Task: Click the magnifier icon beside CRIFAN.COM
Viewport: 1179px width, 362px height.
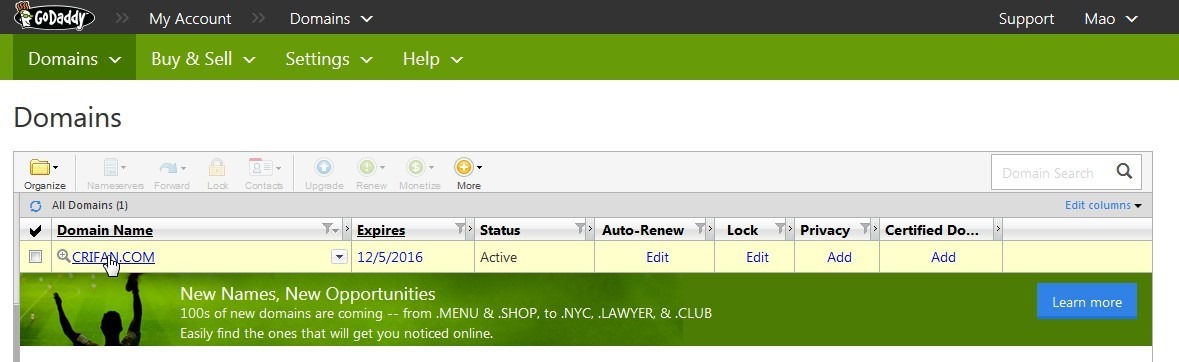Action: point(64,257)
